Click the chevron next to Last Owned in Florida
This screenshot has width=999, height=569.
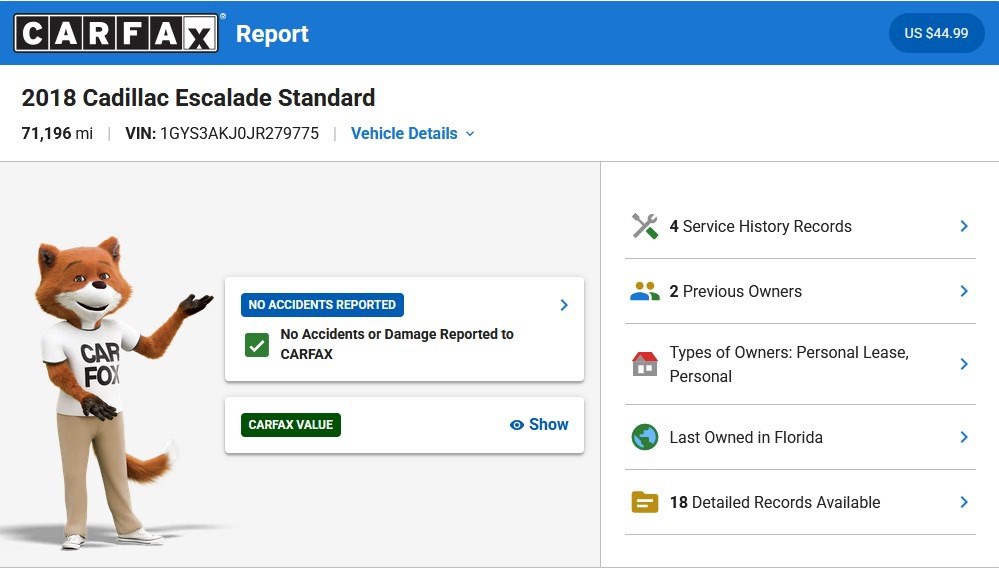point(964,437)
